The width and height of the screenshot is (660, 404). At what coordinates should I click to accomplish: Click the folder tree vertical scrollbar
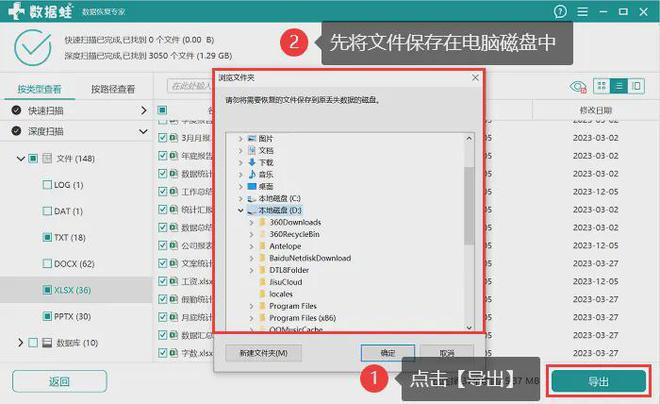[x=468, y=200]
